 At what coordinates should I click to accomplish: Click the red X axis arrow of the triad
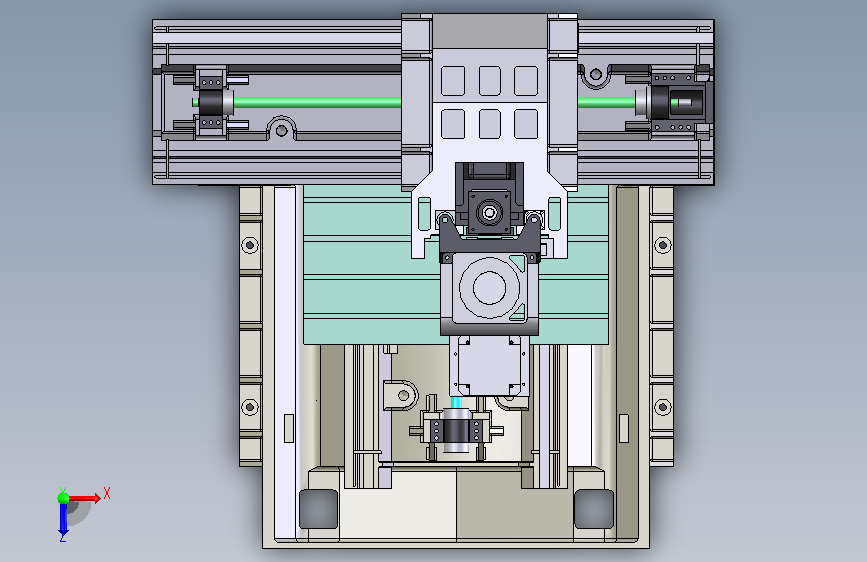84,498
